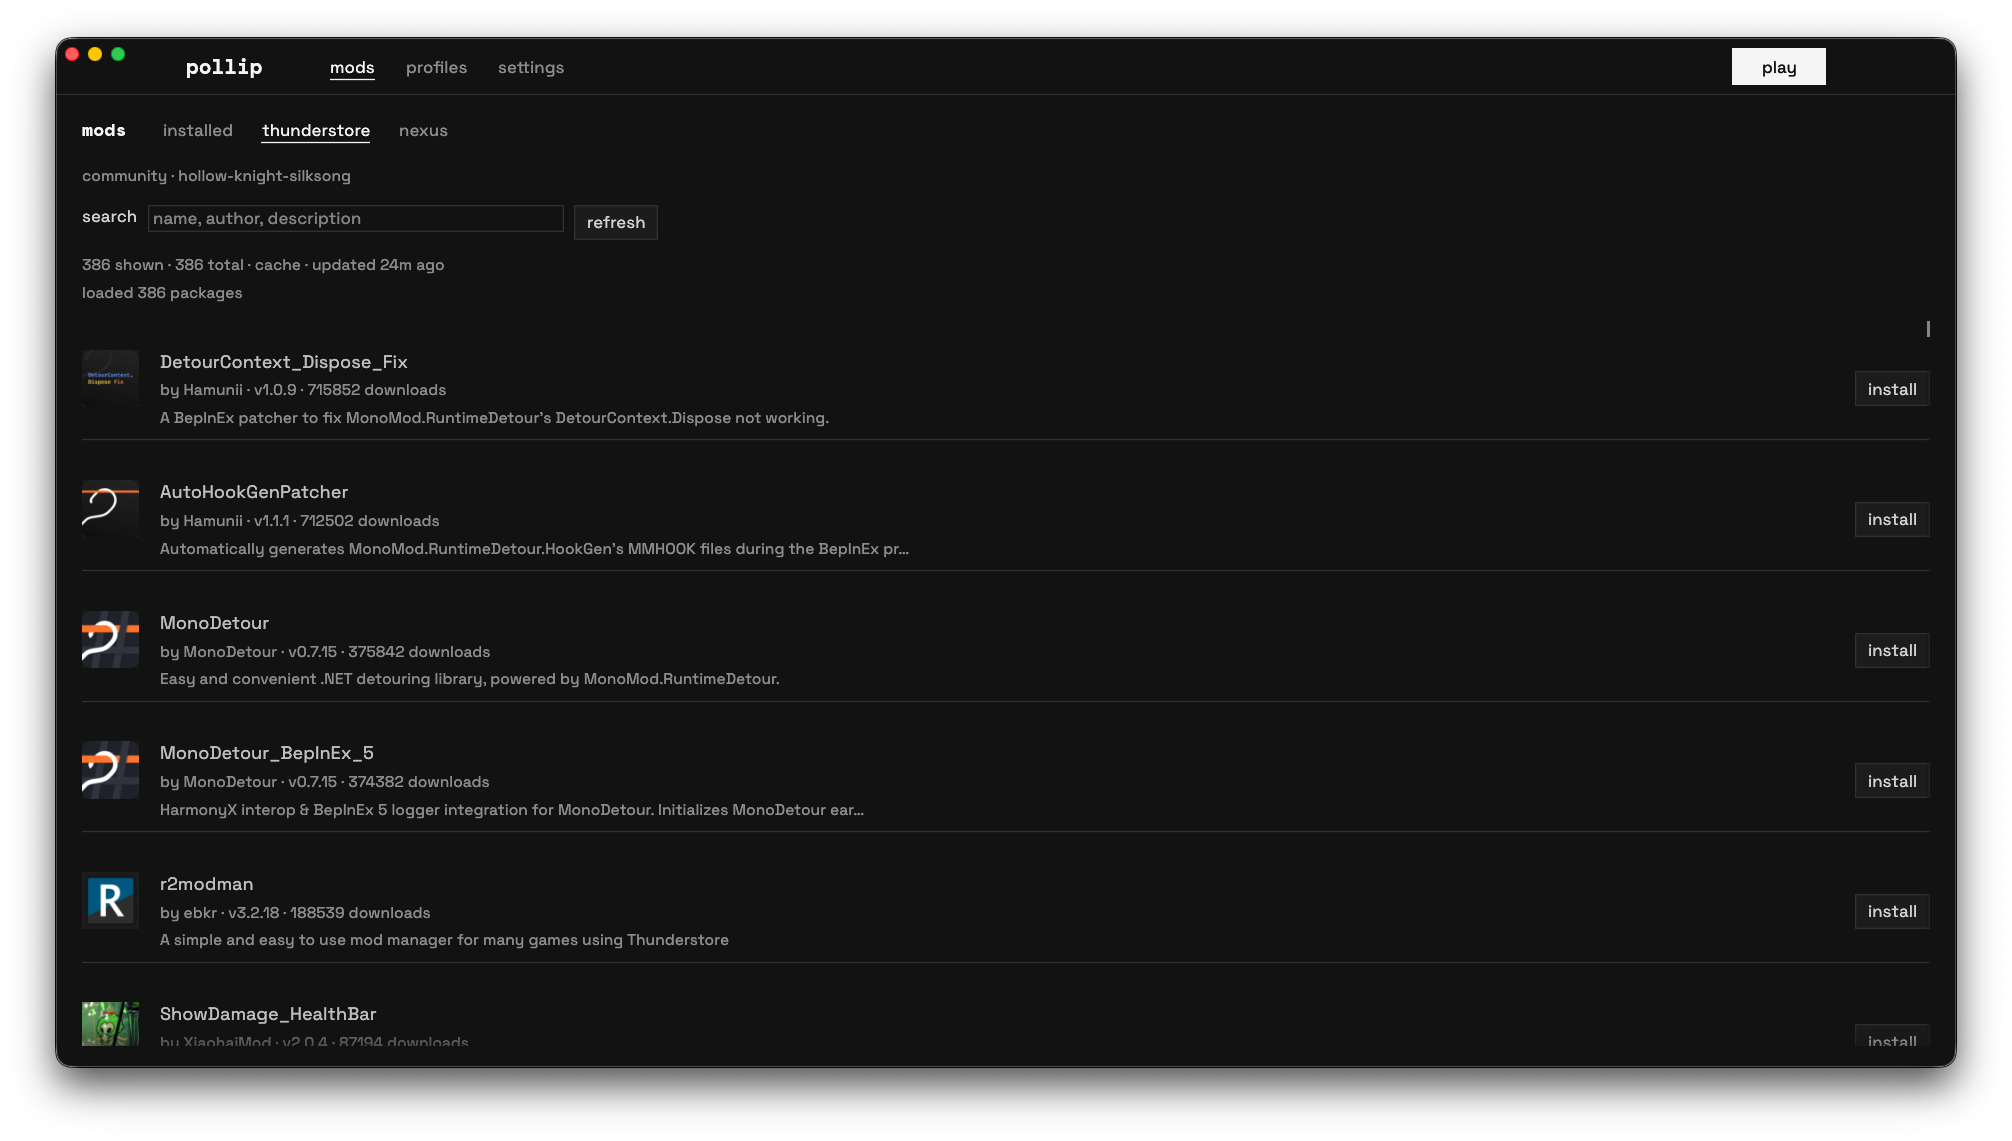This screenshot has height=1141, width=2012.
Task: Install r2modman
Action: (1891, 911)
